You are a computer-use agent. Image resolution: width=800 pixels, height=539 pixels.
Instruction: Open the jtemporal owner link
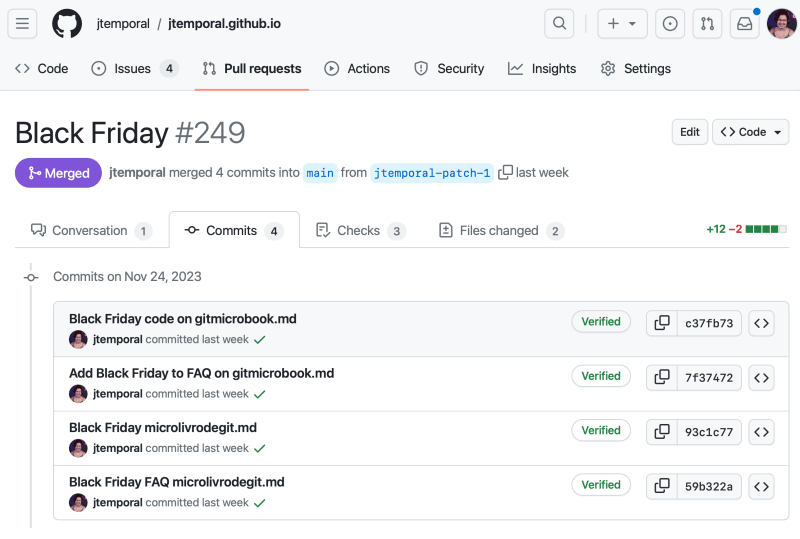(123, 23)
